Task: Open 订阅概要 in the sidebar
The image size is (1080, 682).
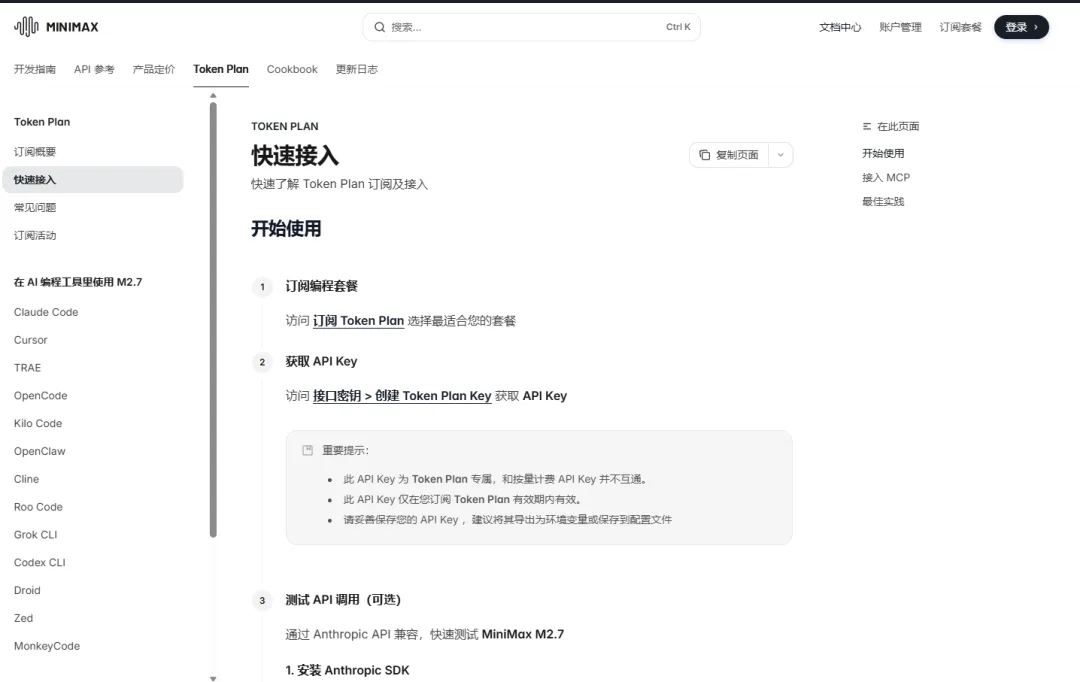Action: [x=35, y=152]
